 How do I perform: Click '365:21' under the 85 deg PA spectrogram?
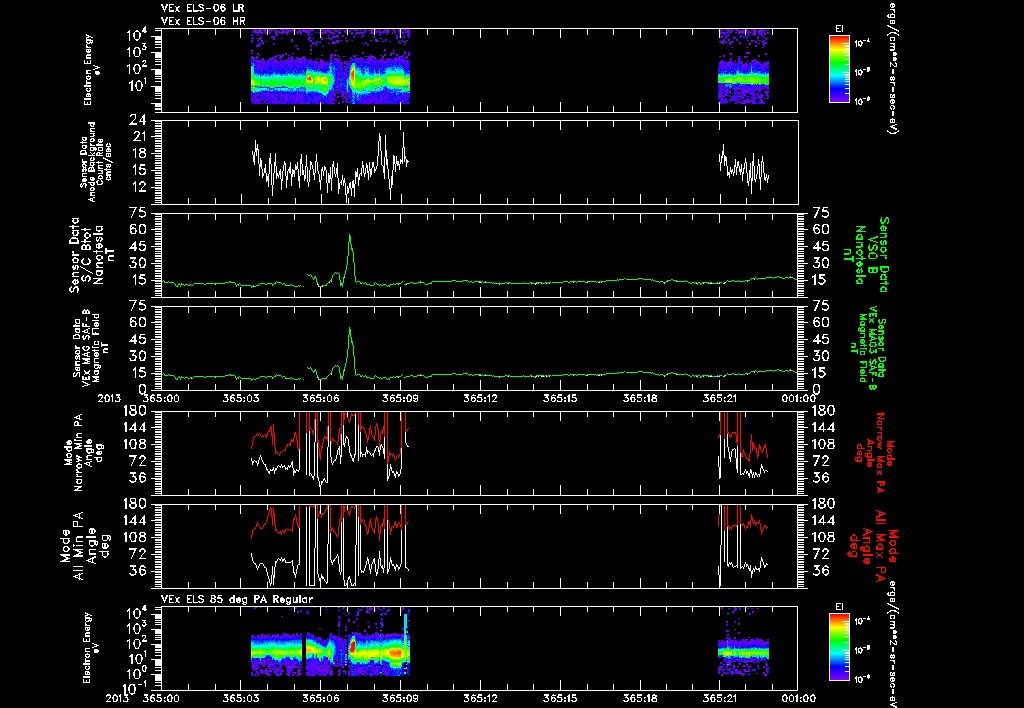coord(719,699)
